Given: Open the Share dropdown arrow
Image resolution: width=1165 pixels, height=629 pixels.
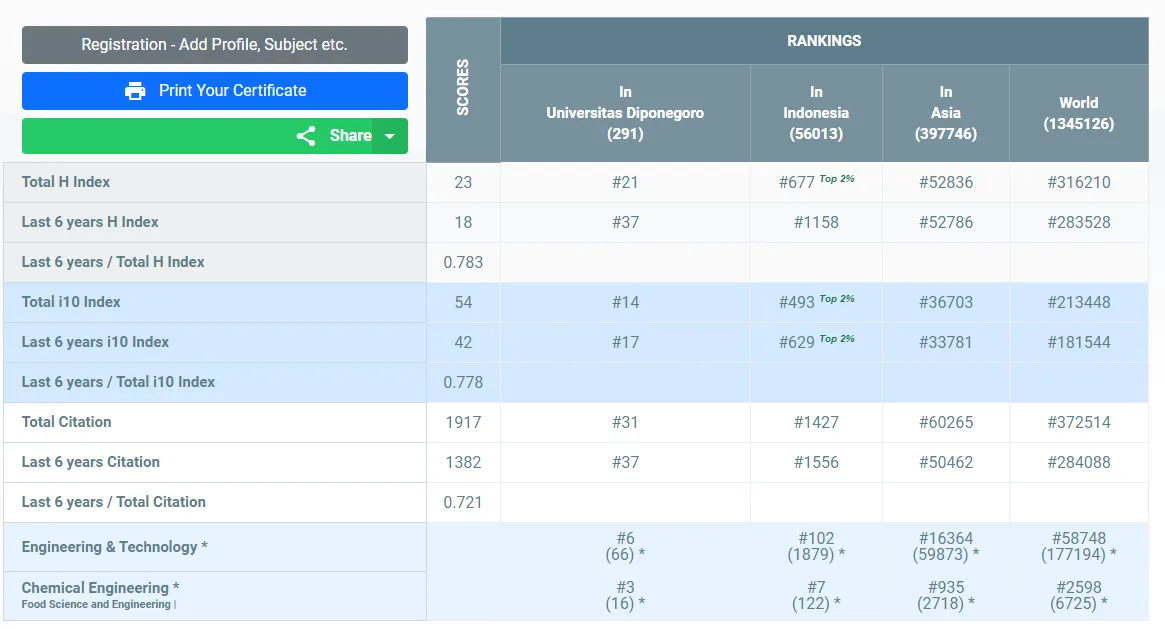Looking at the screenshot, I should pos(390,136).
